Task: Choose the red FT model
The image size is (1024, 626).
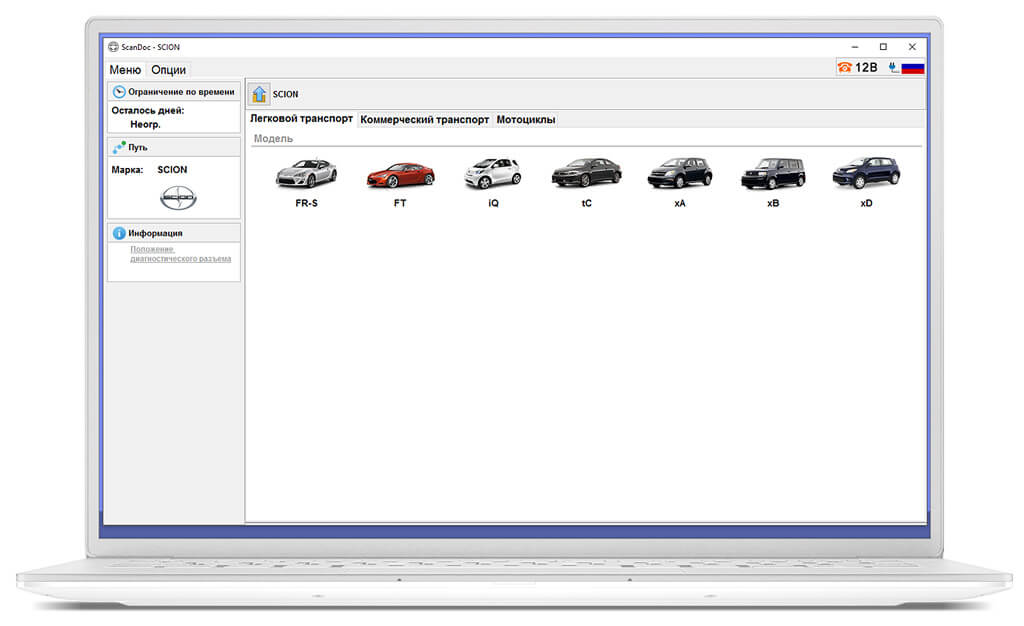Action: 400,176
